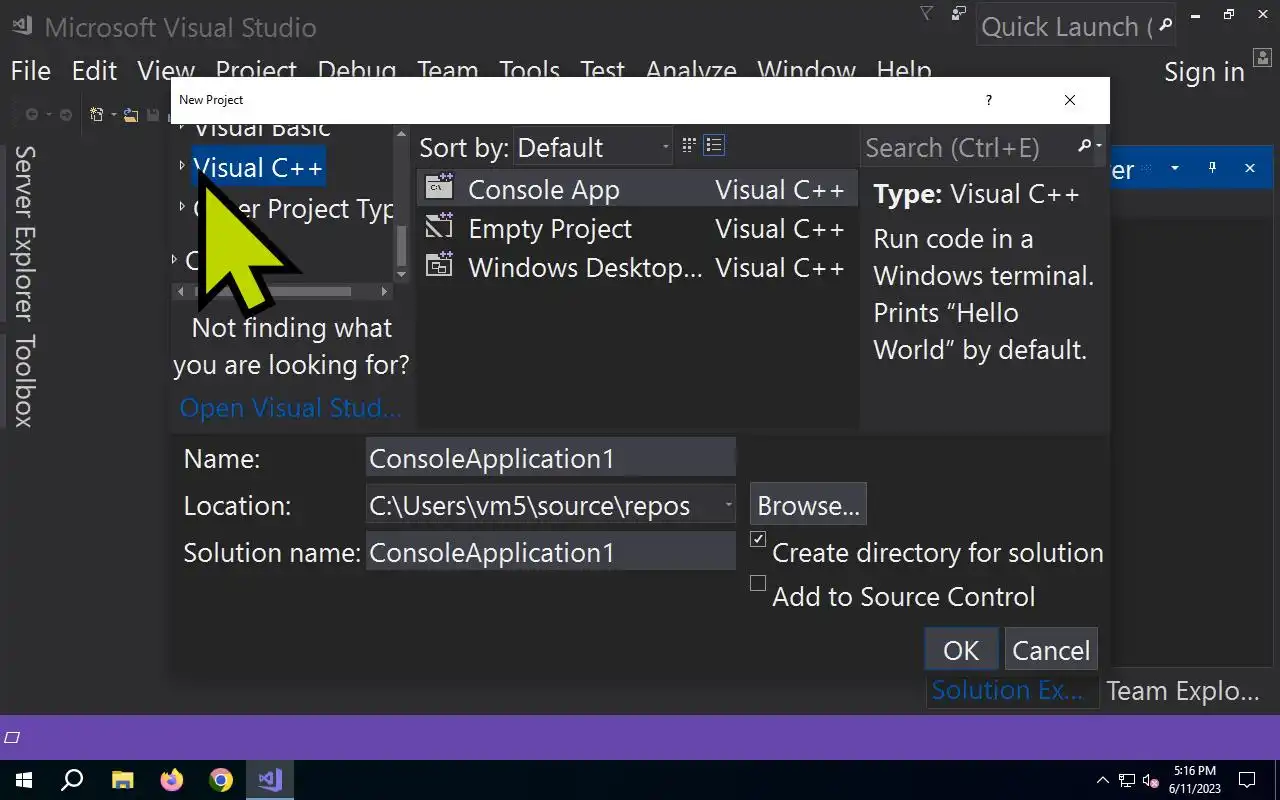Check Add to Source Control
Image resolution: width=1280 pixels, height=800 pixels.
tap(758, 583)
